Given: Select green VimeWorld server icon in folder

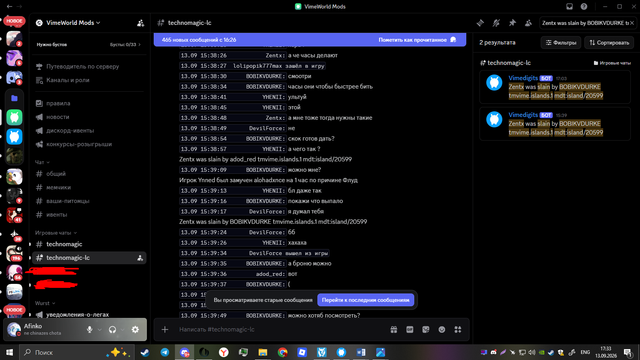Looking at the screenshot, I should coord(14,117).
